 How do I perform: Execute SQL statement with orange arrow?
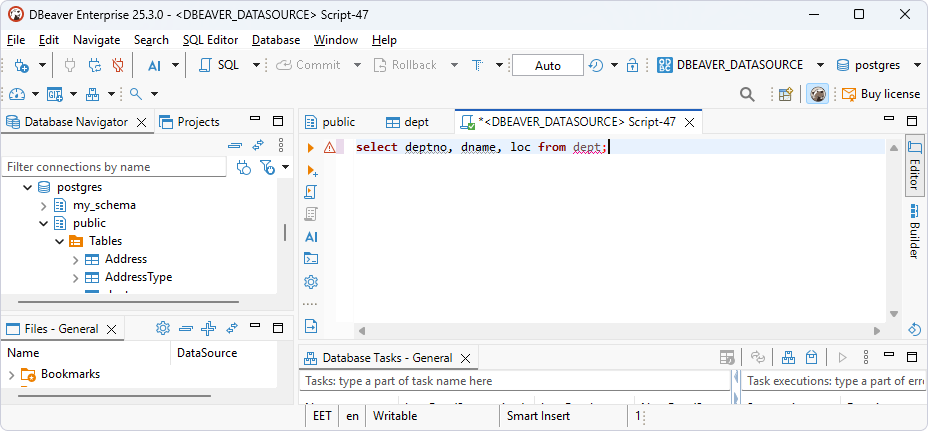click(311, 147)
